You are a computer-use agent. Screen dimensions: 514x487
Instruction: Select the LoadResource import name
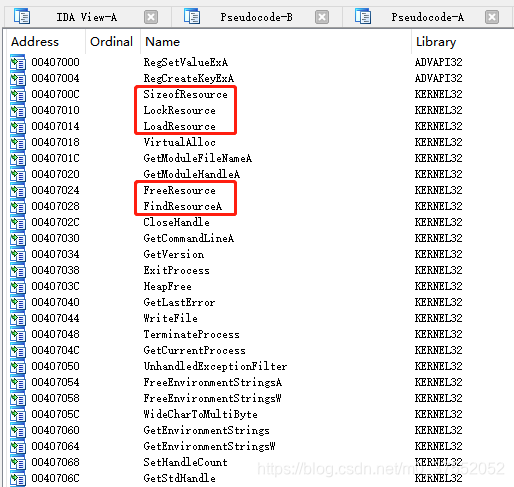coord(180,126)
